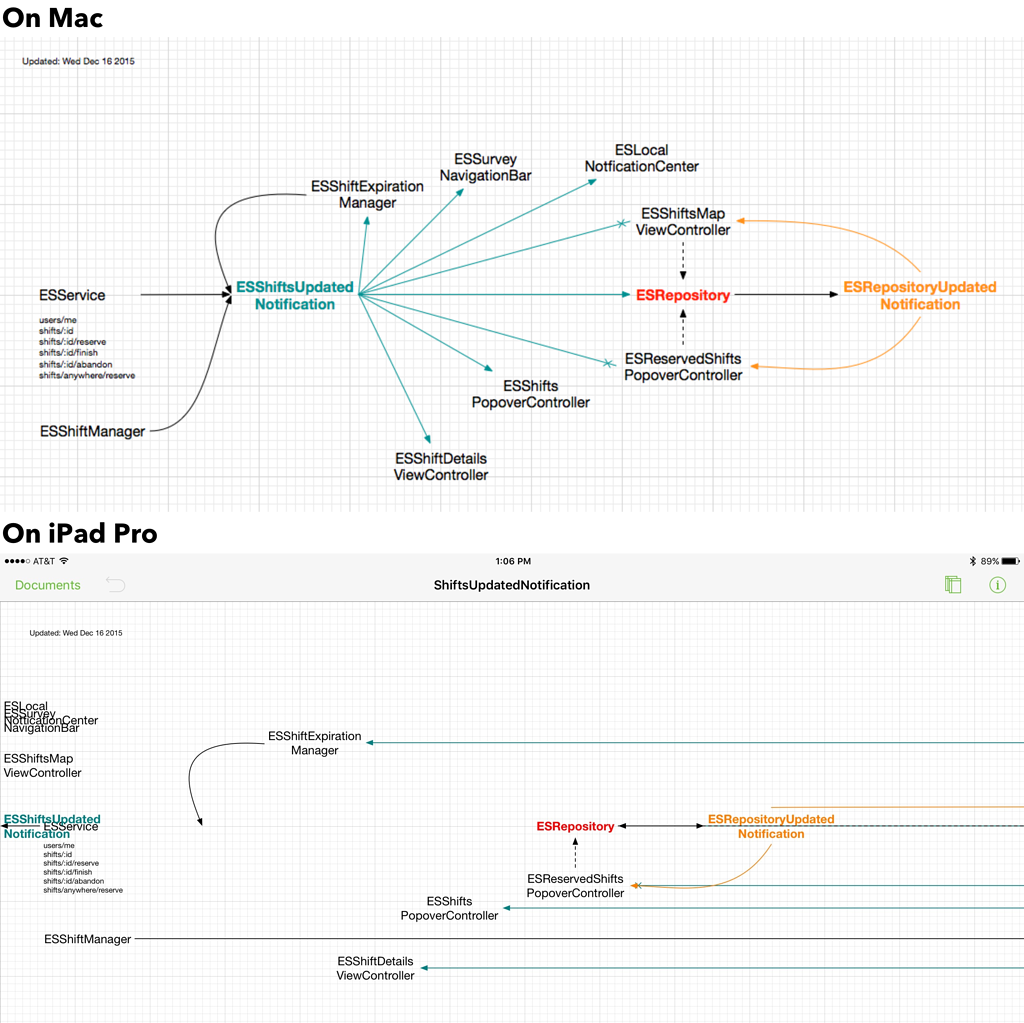Tap the ESSurvey NavigationBar node
Image resolution: width=1024 pixels, height=1023 pixels.
tap(484, 166)
